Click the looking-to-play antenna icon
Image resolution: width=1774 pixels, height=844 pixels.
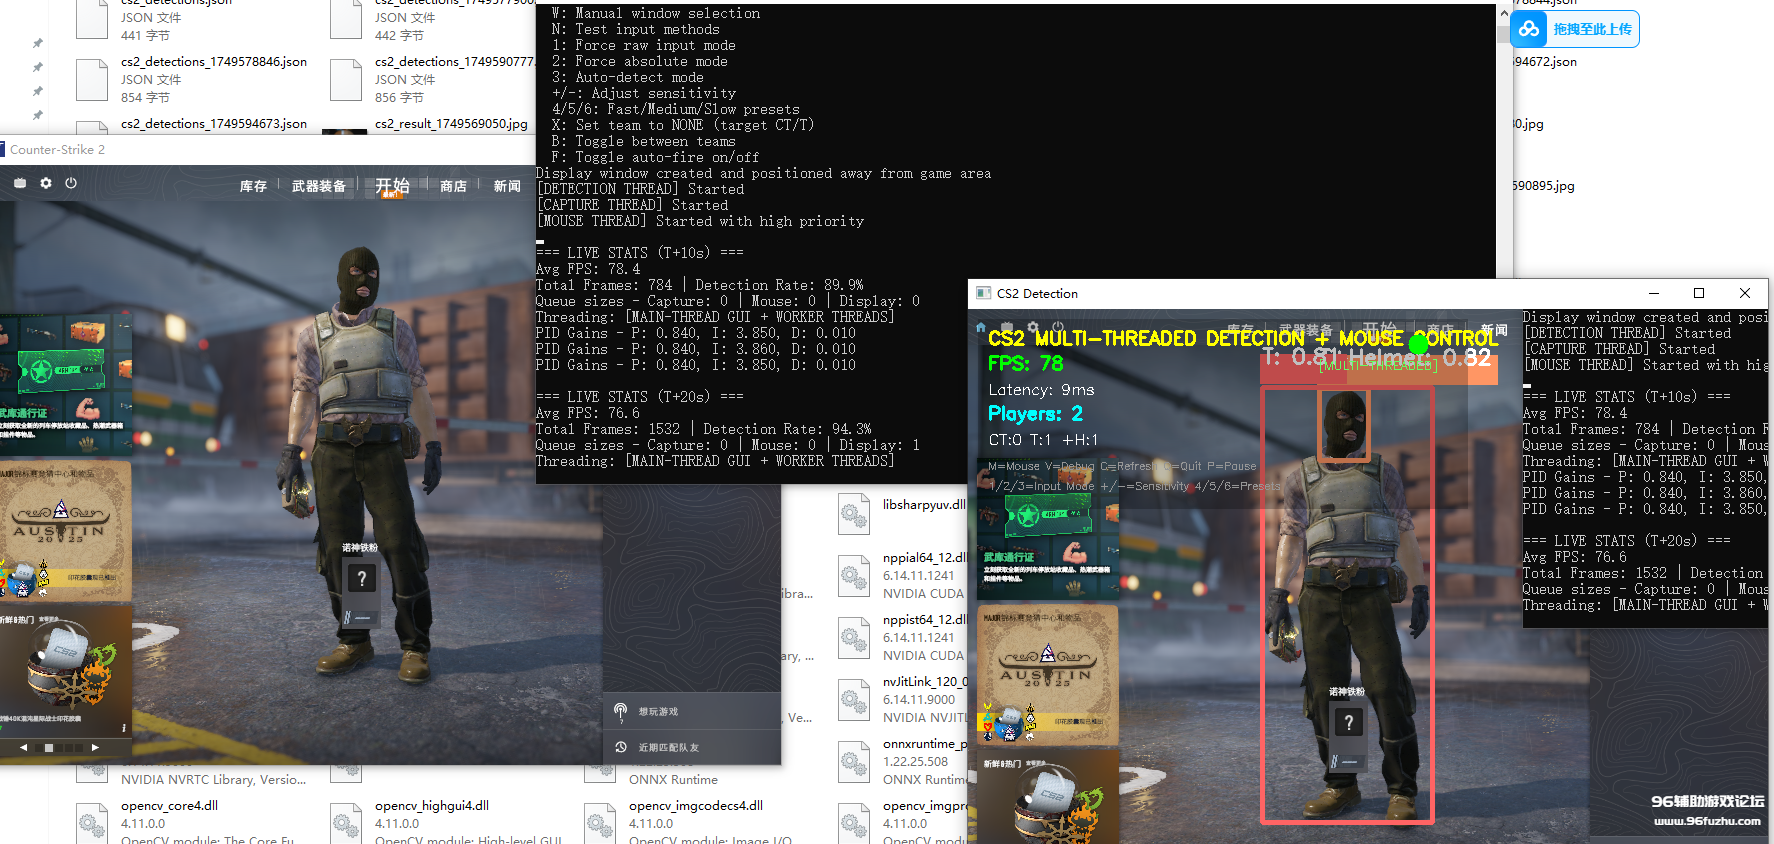[621, 711]
